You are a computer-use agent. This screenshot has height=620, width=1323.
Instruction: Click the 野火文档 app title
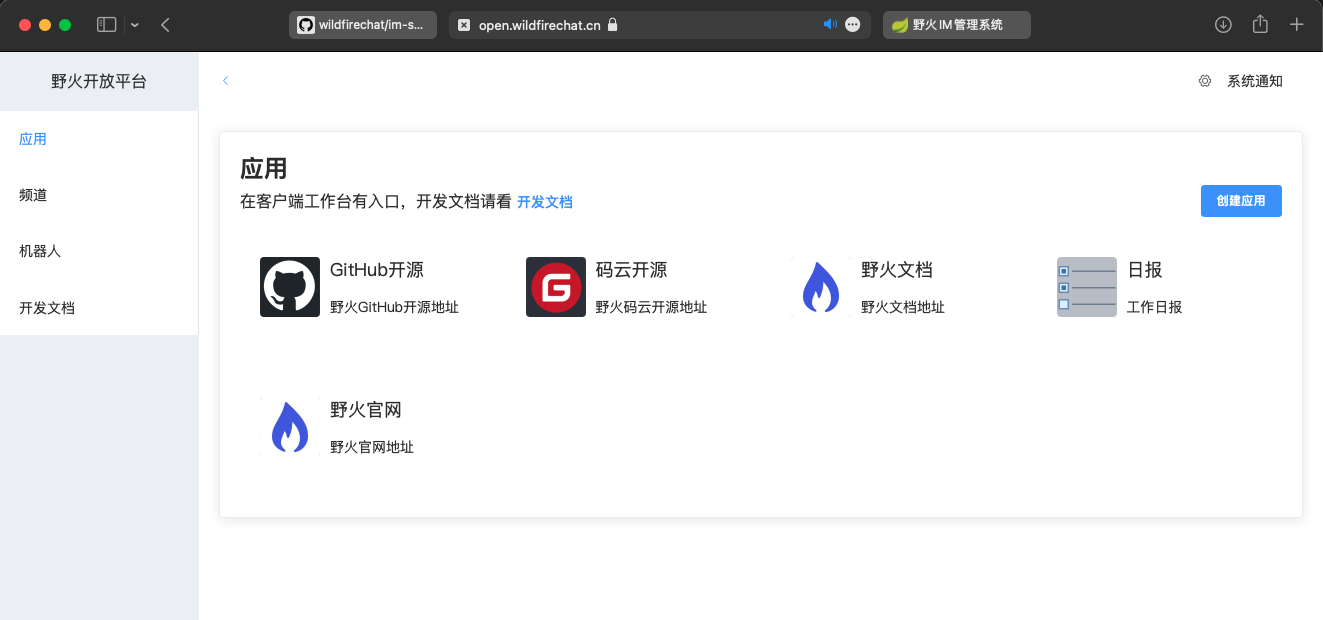(x=897, y=270)
